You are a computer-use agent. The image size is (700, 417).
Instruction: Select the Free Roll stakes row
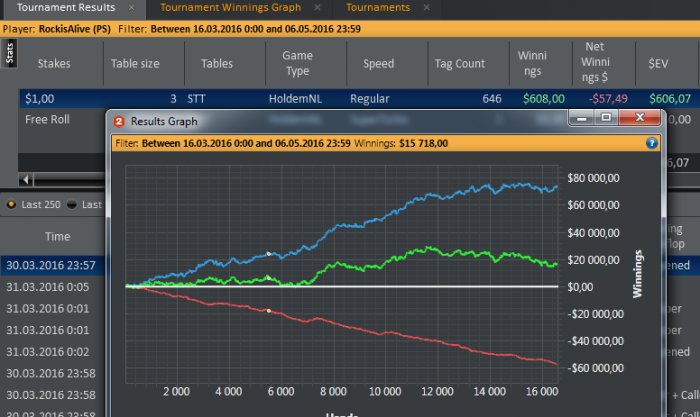(x=49, y=119)
